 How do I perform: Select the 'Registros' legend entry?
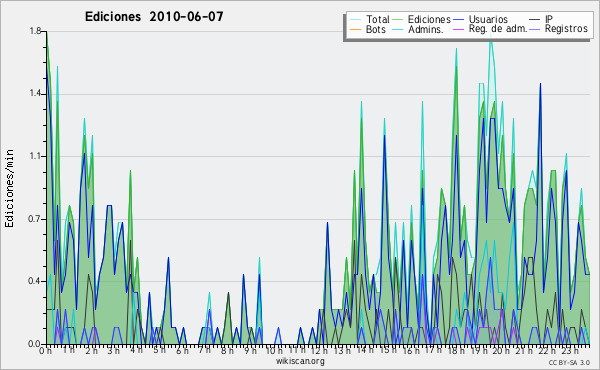coord(566,29)
